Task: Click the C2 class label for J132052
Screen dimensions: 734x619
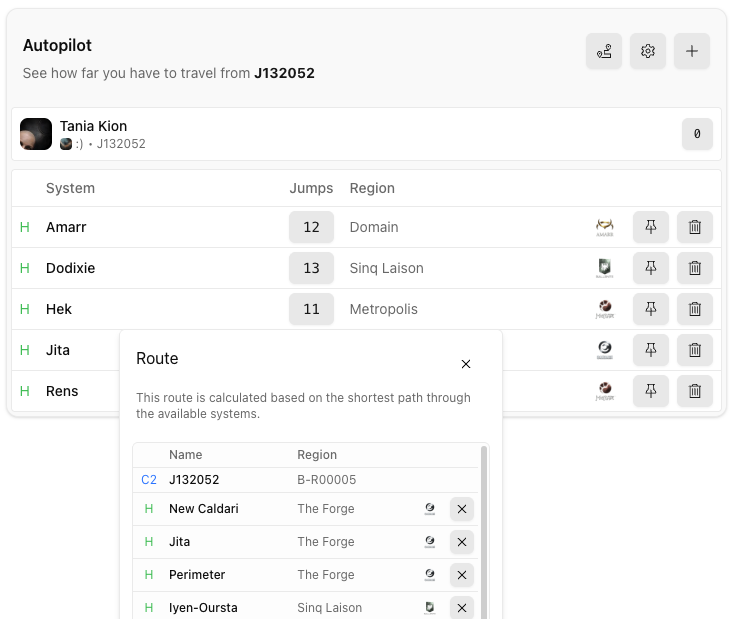Action: tap(149, 480)
